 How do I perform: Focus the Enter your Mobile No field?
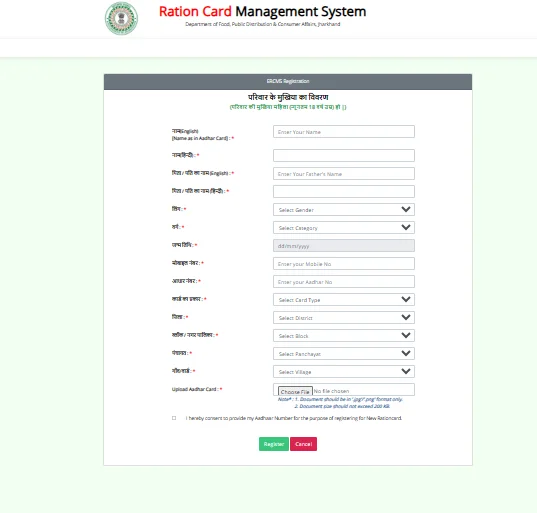pyautogui.click(x=344, y=264)
